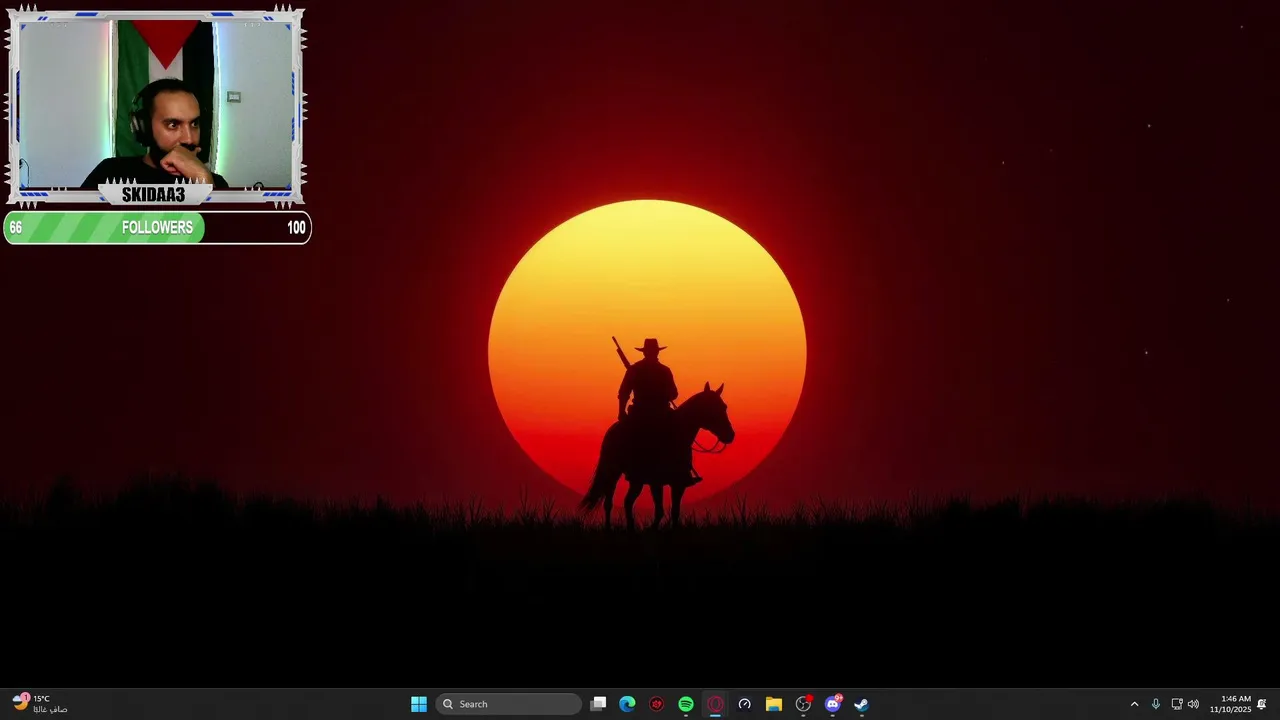Open the weather widget showing 15°C
Viewport: 1280px width, 720px height.
(x=40, y=704)
